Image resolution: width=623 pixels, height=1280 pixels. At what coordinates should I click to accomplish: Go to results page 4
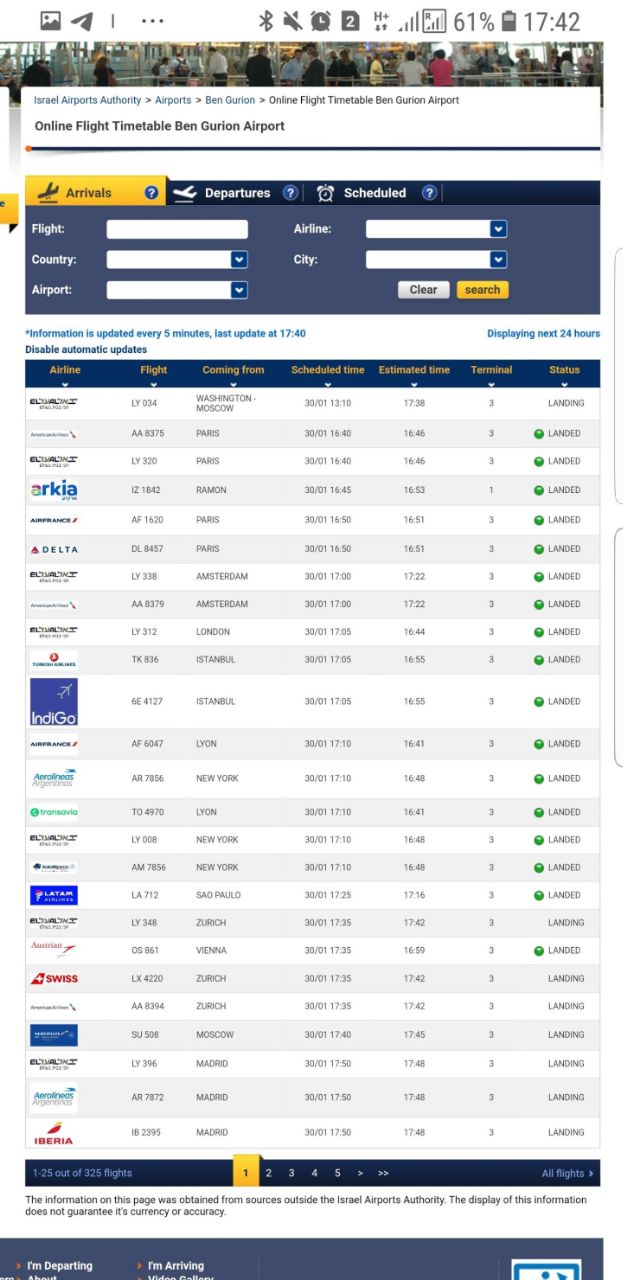pyautogui.click(x=314, y=1173)
